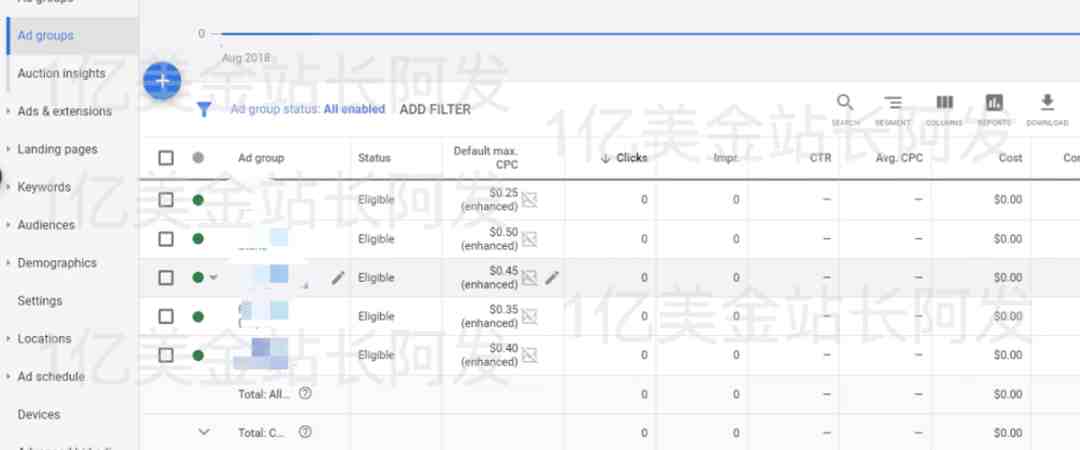The width and height of the screenshot is (1080, 450).
Task: Tick the checkbox for the $0.50 row
Action: tap(166, 239)
